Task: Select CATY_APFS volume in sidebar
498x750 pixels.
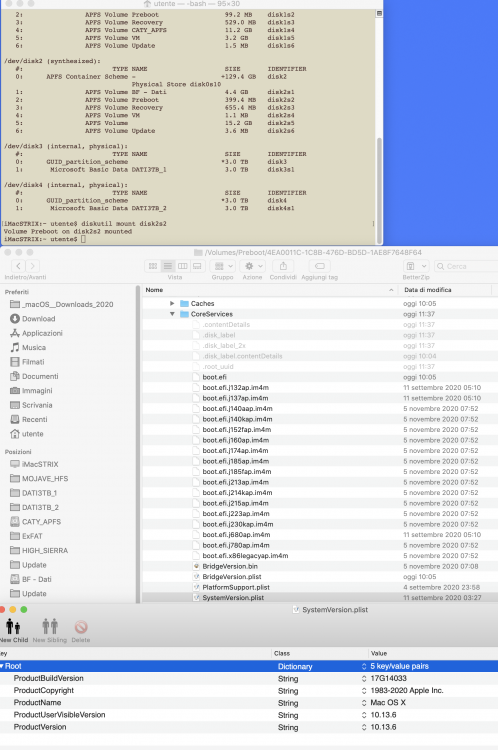Action: (x=35, y=521)
